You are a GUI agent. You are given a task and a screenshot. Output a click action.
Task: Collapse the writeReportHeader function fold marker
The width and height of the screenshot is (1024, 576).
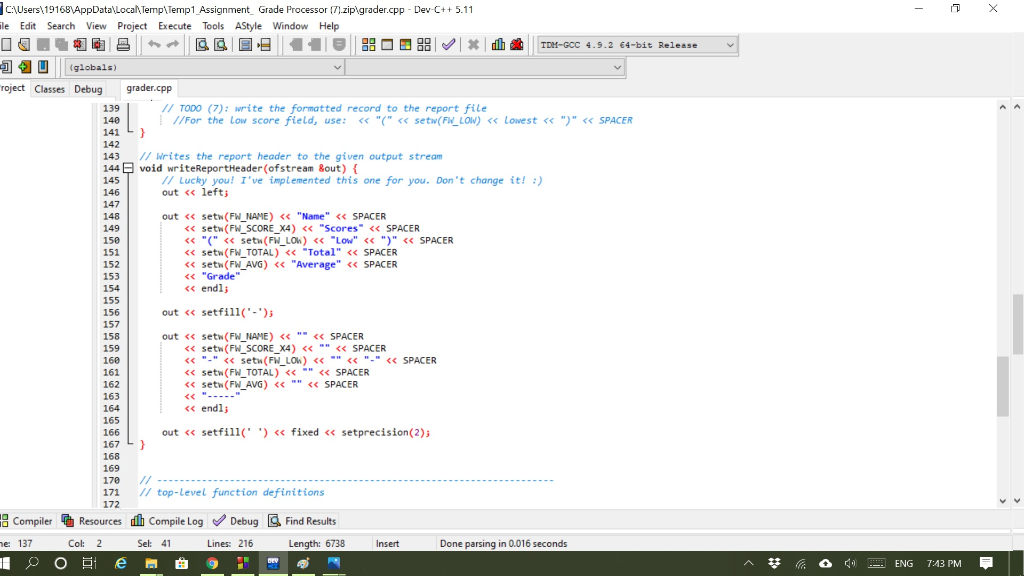[x=127, y=168]
